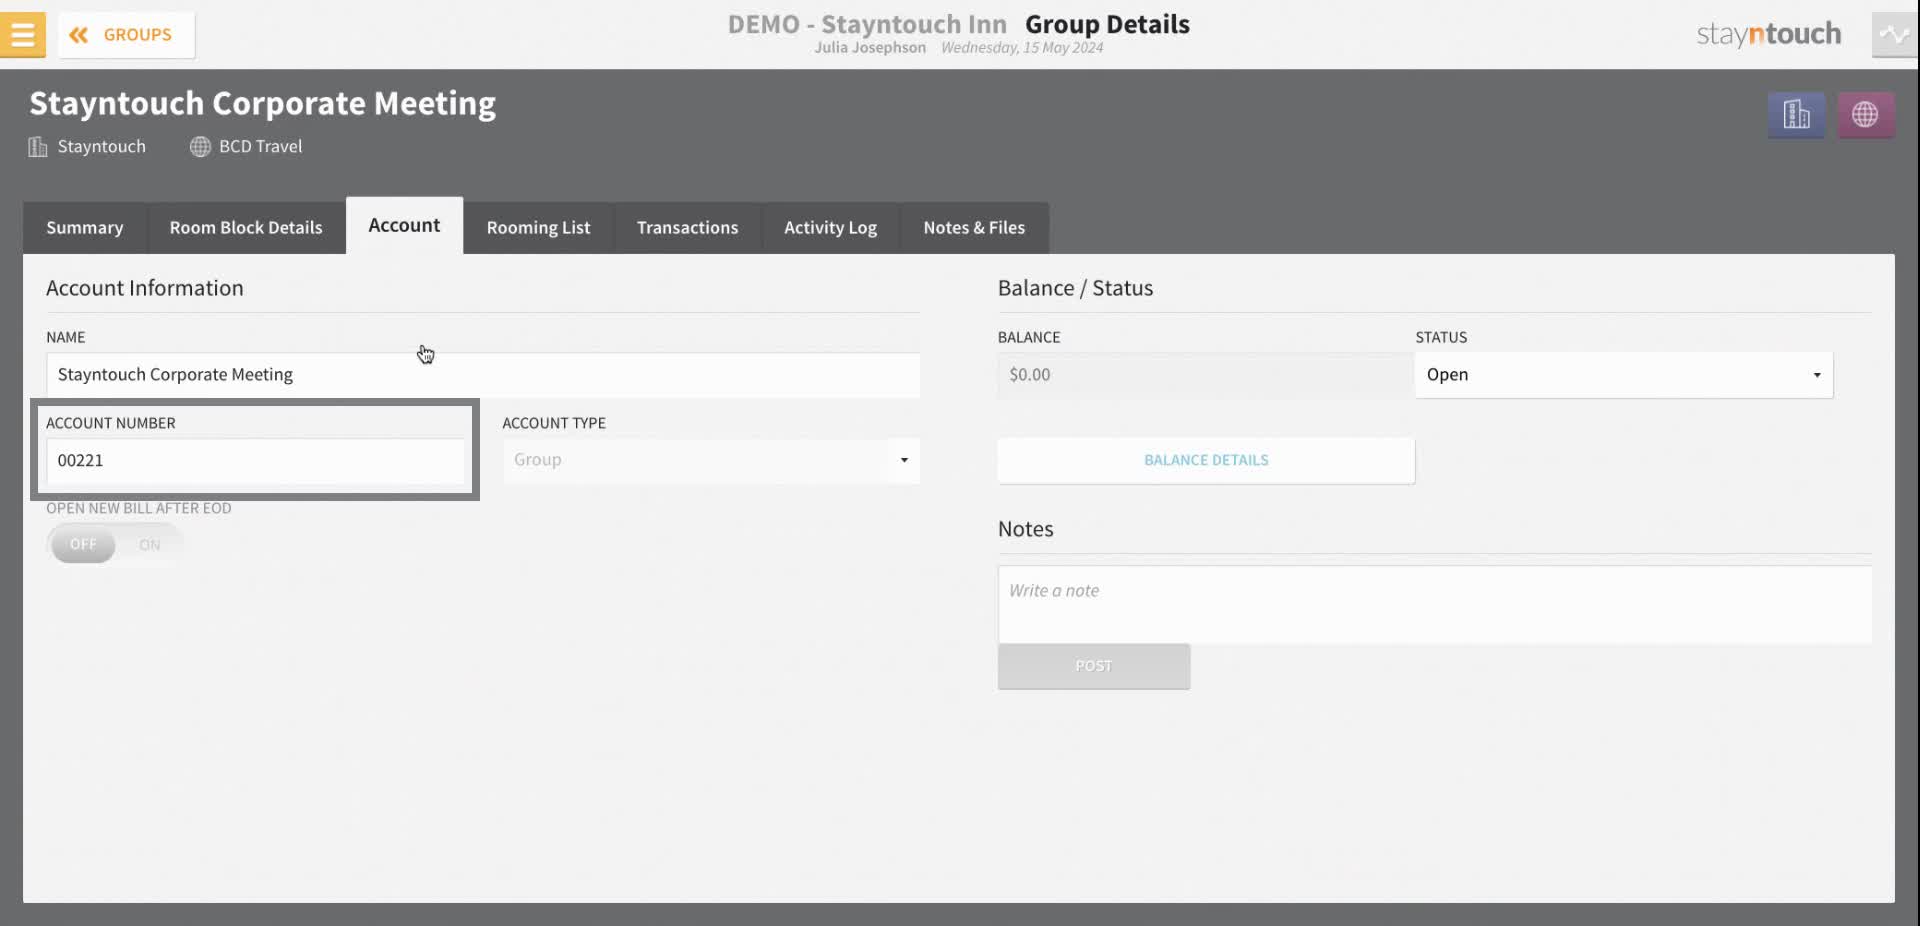
Task: Click the Account Information section heading
Action: click(145, 288)
